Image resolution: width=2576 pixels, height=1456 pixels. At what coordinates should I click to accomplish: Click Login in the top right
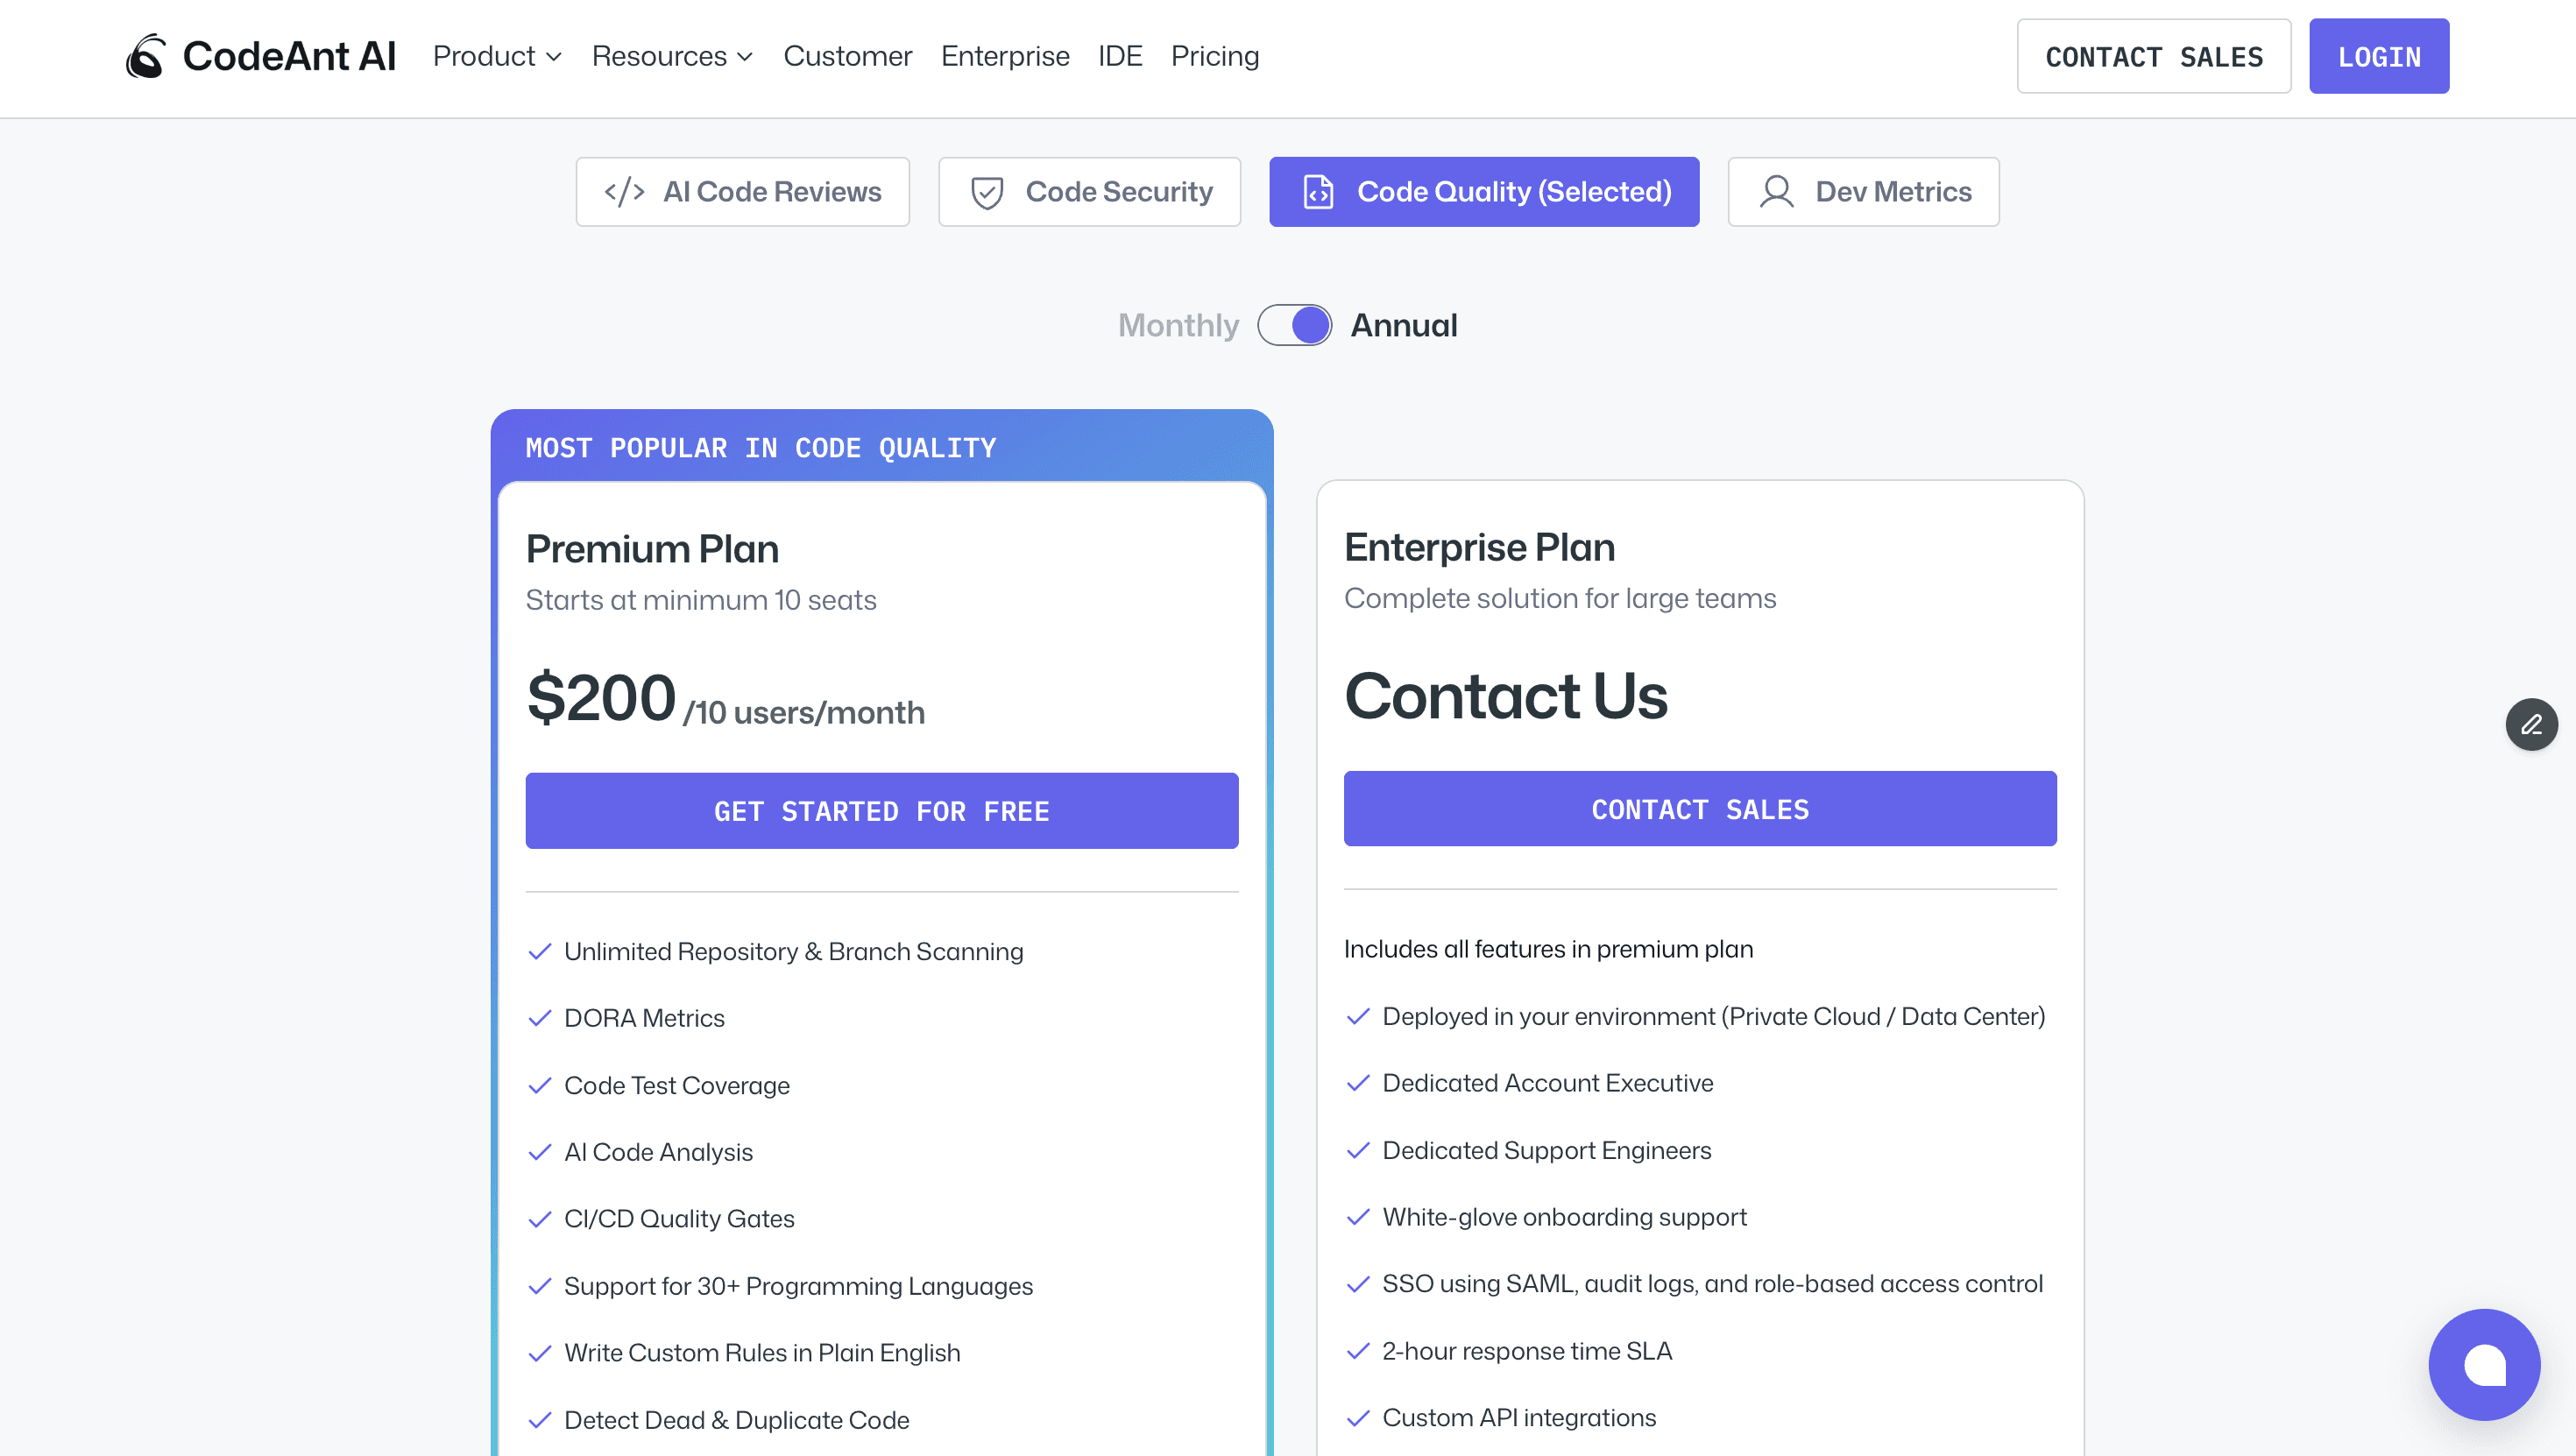[2378, 56]
